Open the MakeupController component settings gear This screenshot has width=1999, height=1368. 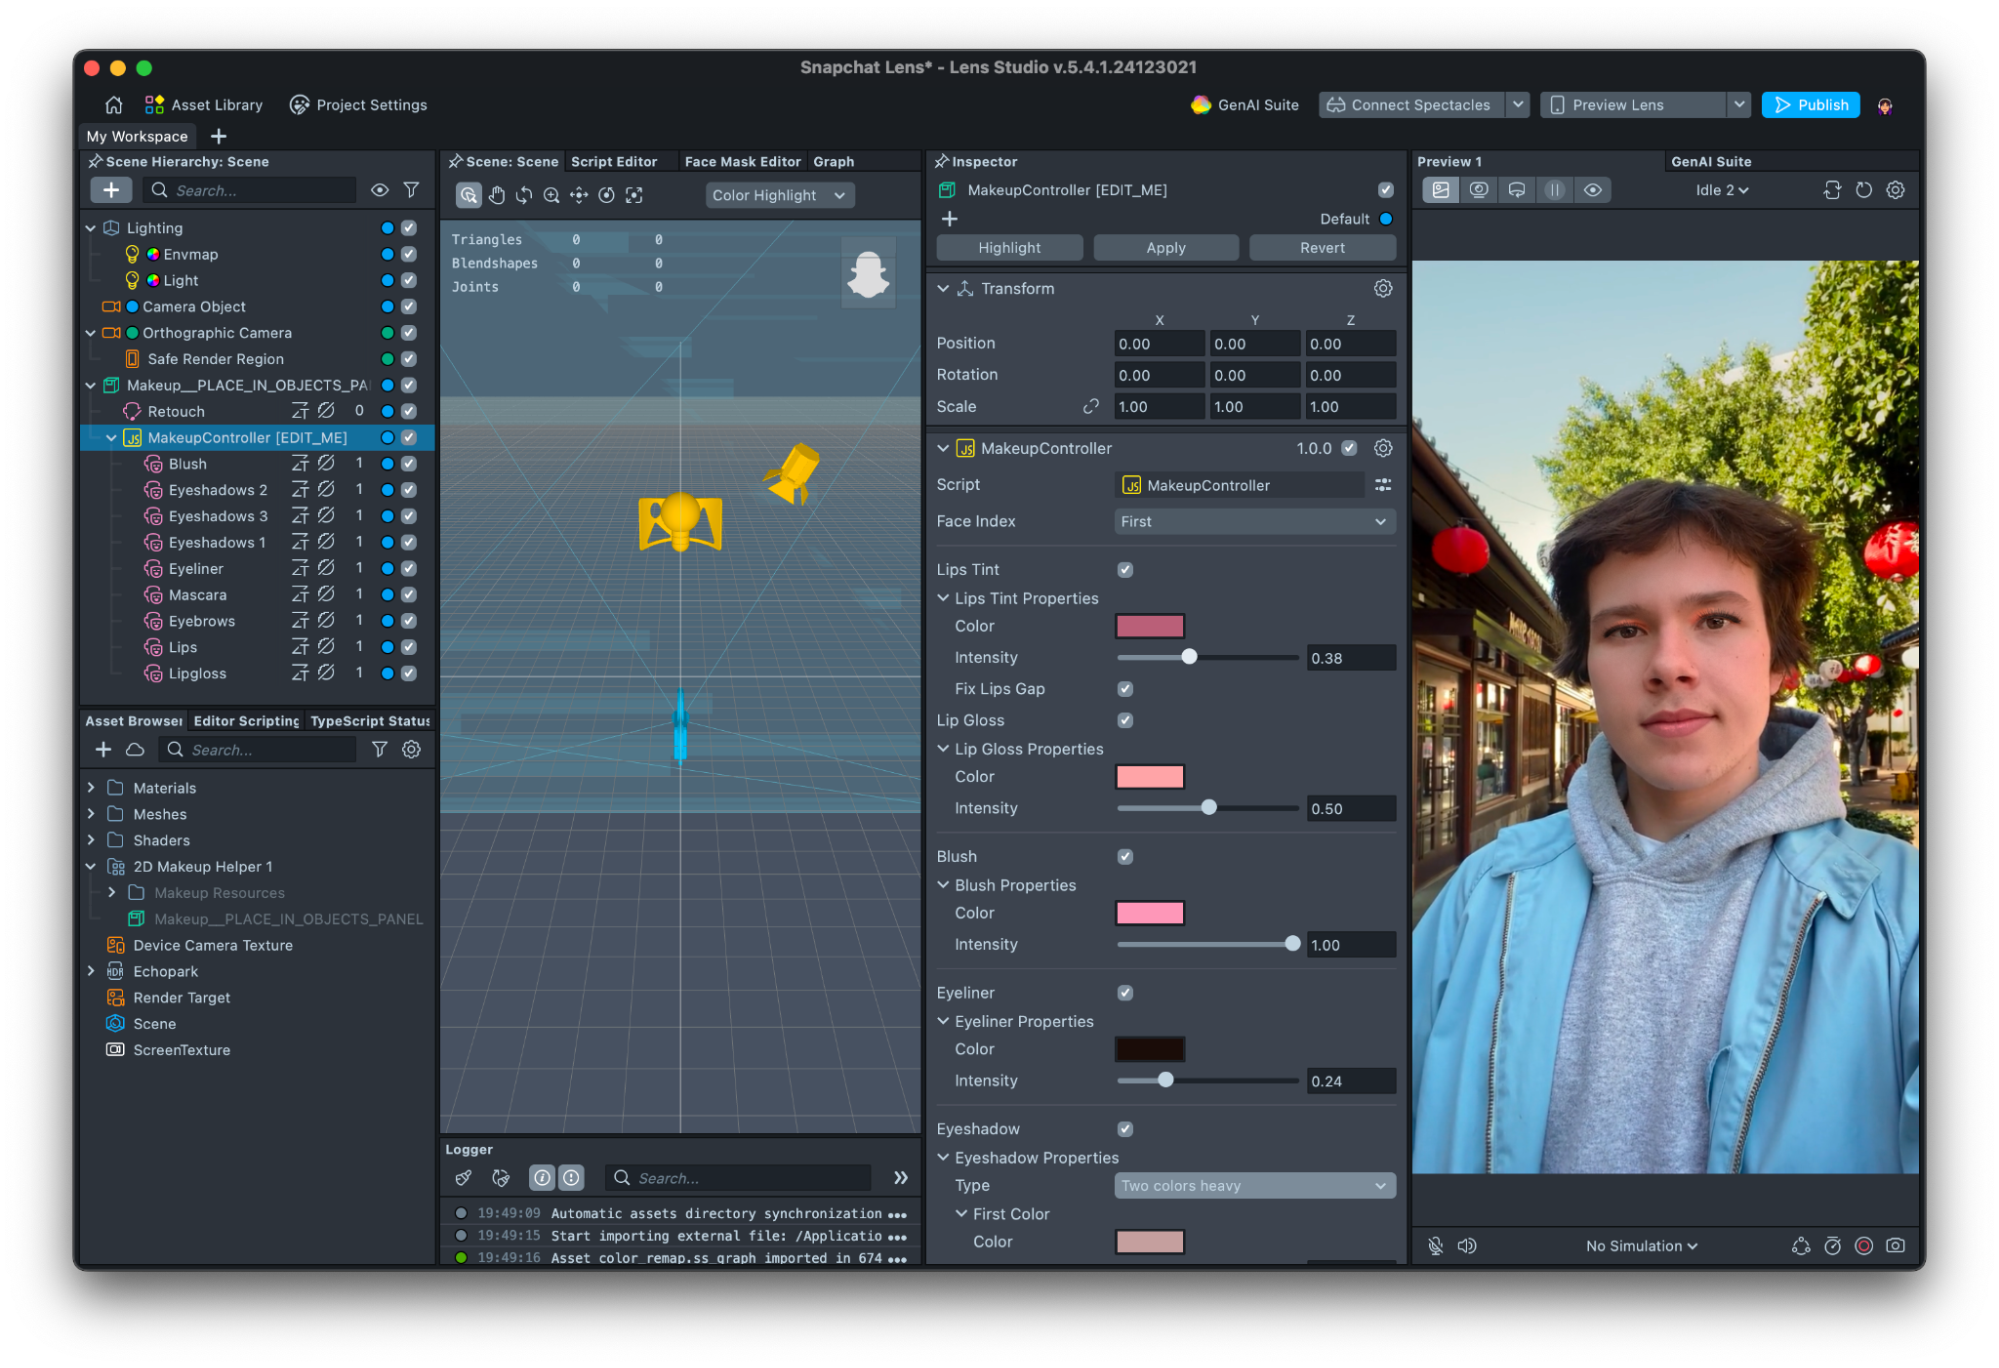1383,448
